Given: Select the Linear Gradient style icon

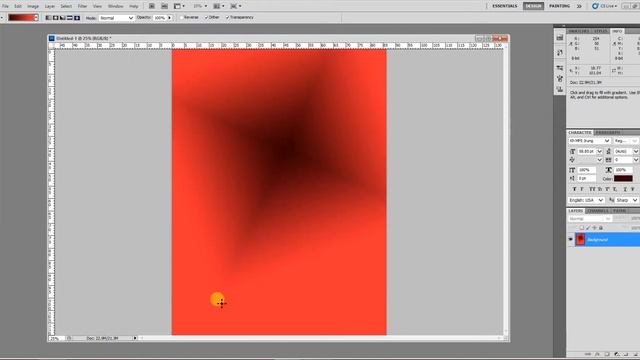Looking at the screenshot, I should [x=48, y=18].
